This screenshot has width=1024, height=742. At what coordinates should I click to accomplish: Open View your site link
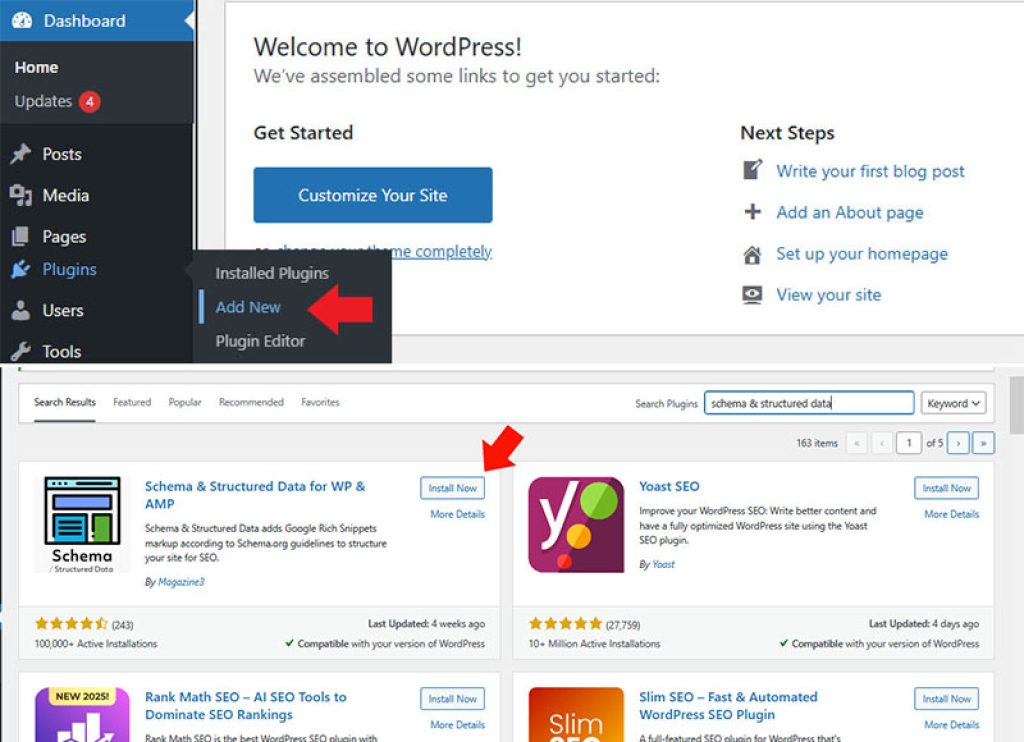coord(828,295)
